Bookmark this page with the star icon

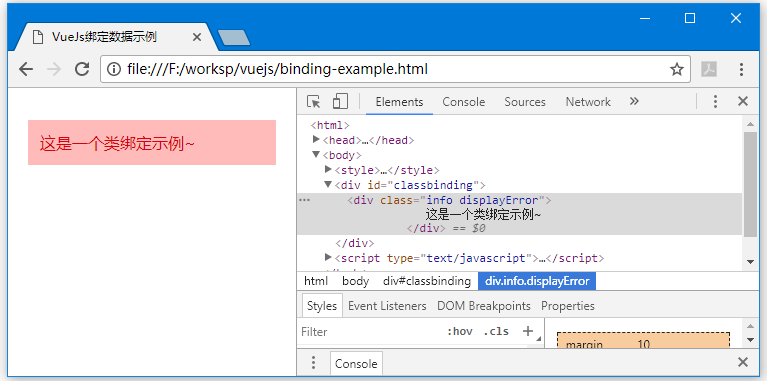point(677,69)
